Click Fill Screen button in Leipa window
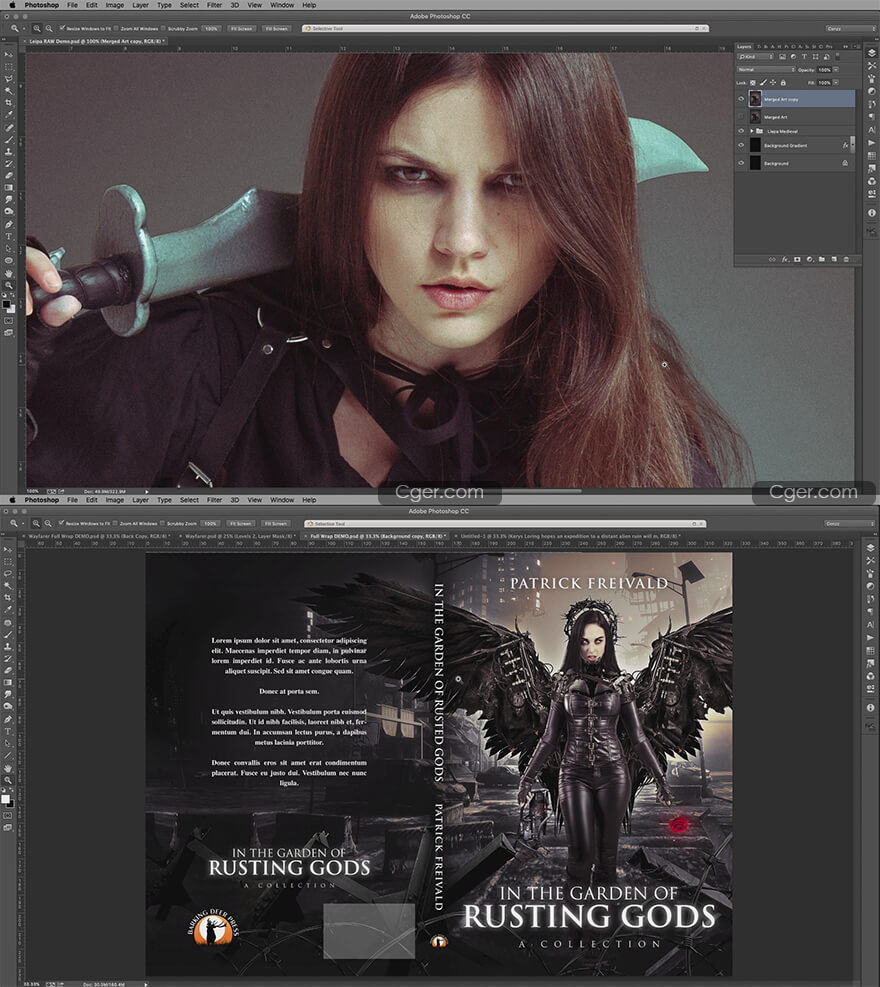This screenshot has width=880, height=987. pos(276,28)
